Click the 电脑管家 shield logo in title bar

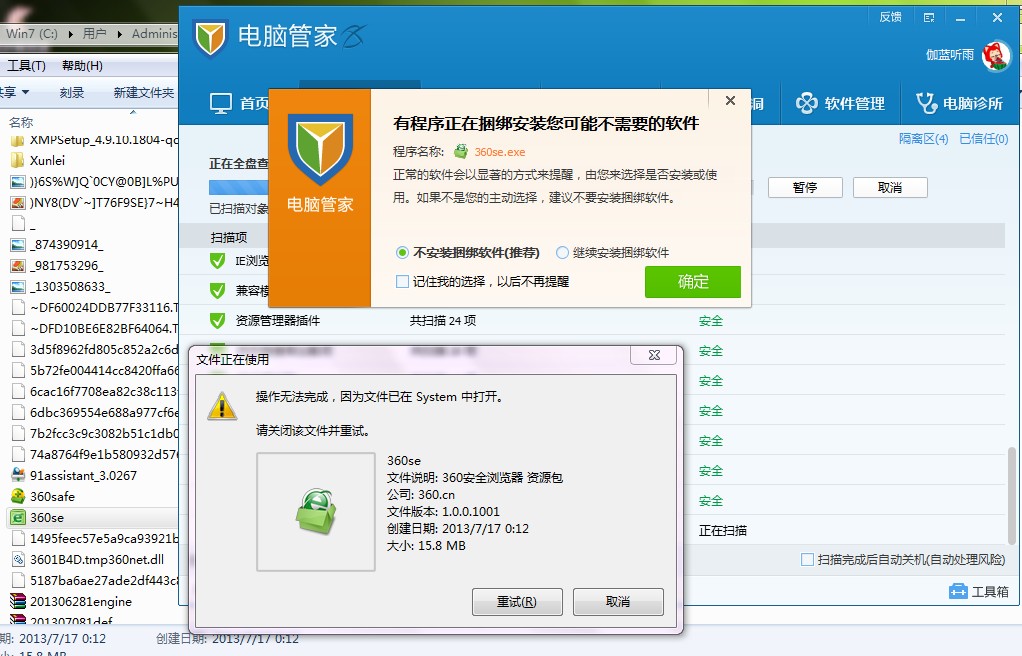pyautogui.click(x=210, y=37)
